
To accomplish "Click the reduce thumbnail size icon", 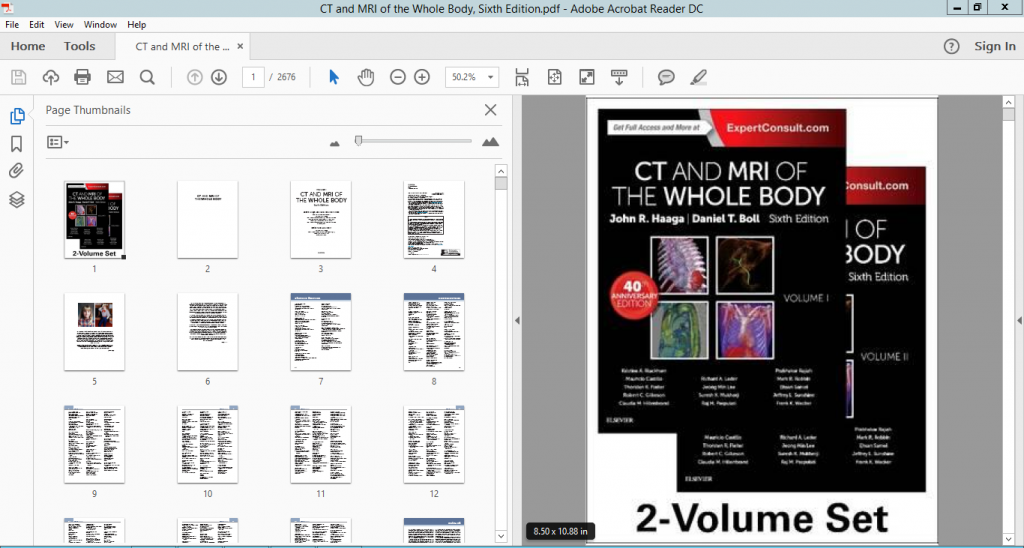I will coord(335,143).
